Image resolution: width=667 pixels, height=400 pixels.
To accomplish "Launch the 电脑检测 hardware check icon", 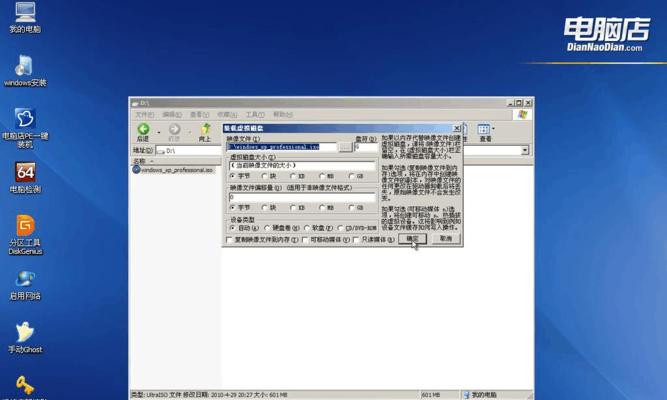I will pyautogui.click(x=22, y=173).
